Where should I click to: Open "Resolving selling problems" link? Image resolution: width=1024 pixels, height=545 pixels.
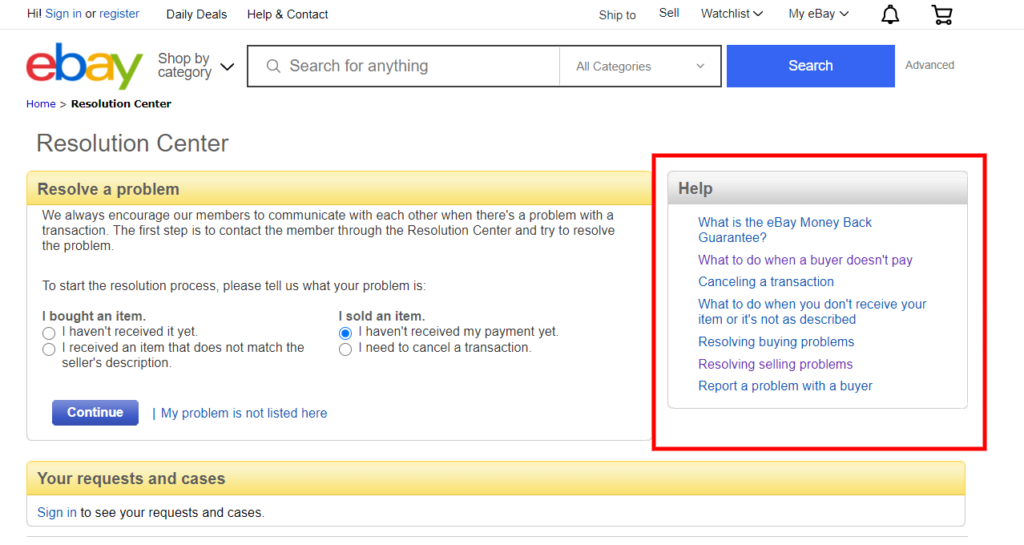[775, 364]
